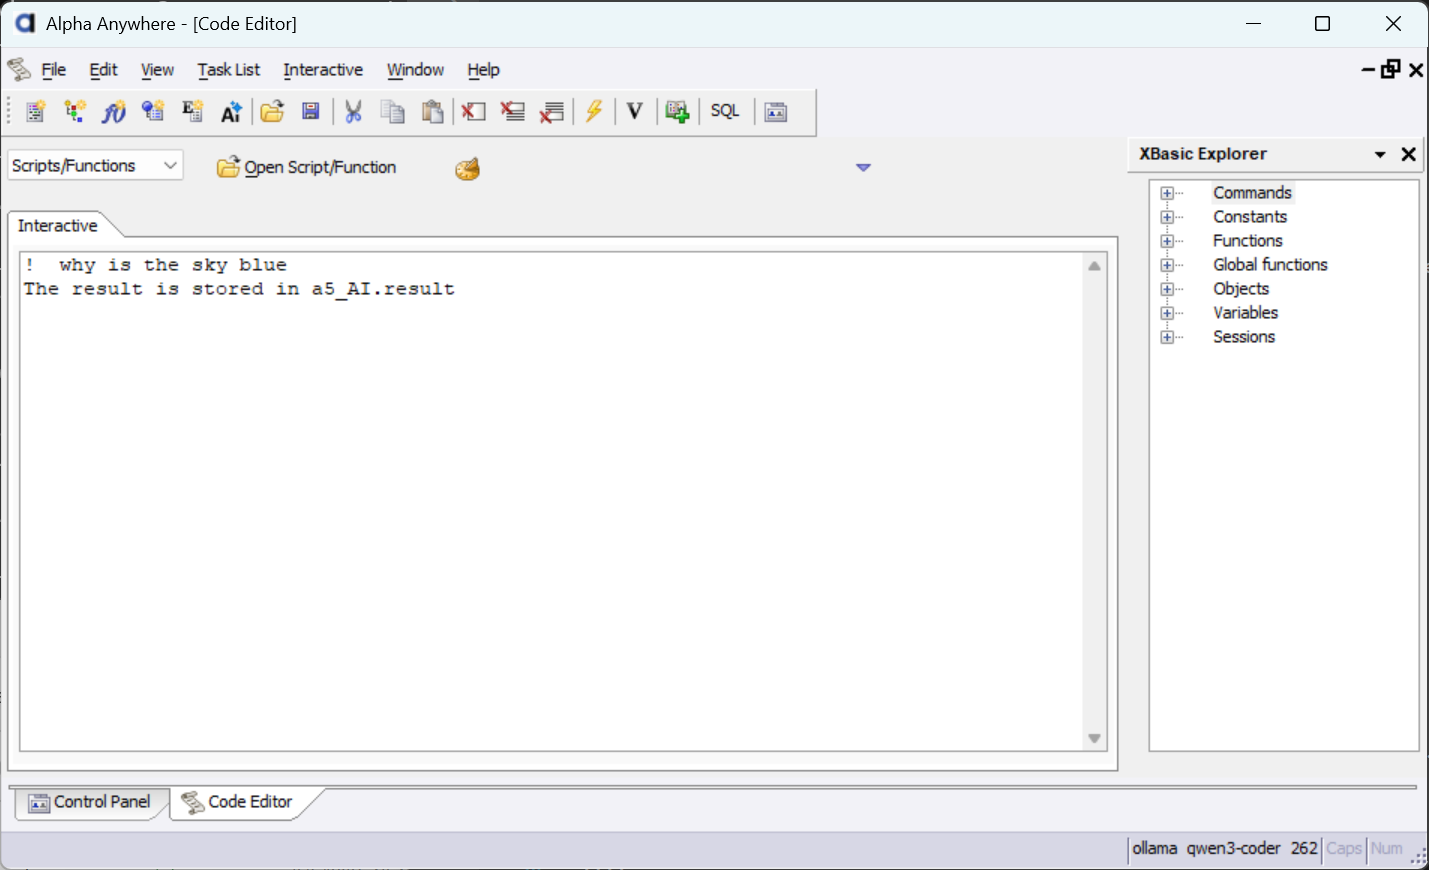
Task: Click the paint palette icon
Action: pyautogui.click(x=467, y=168)
